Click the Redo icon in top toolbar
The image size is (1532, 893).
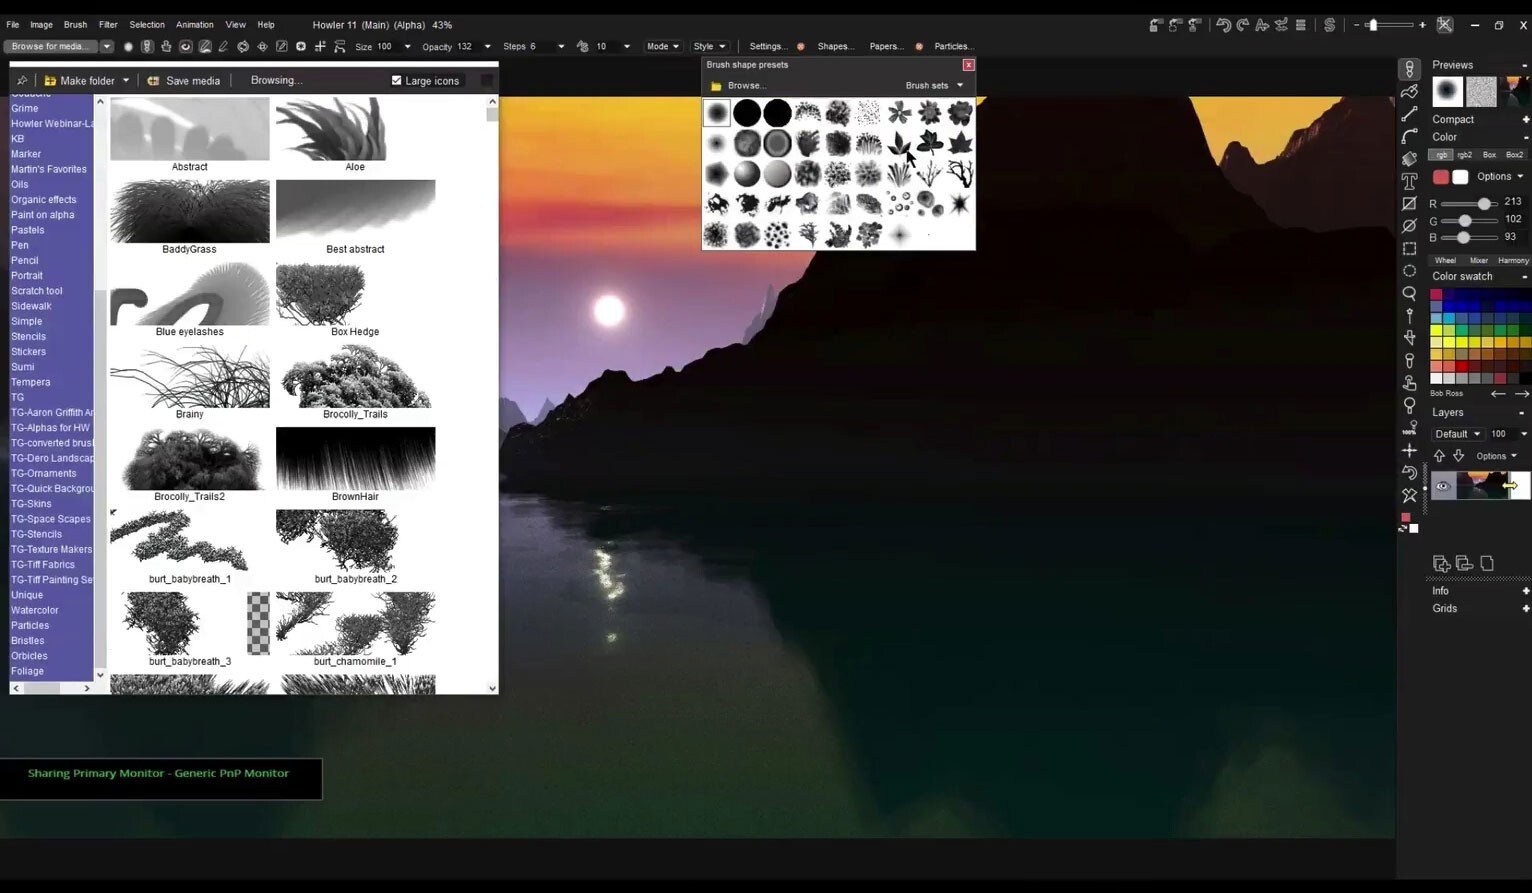(1242, 25)
